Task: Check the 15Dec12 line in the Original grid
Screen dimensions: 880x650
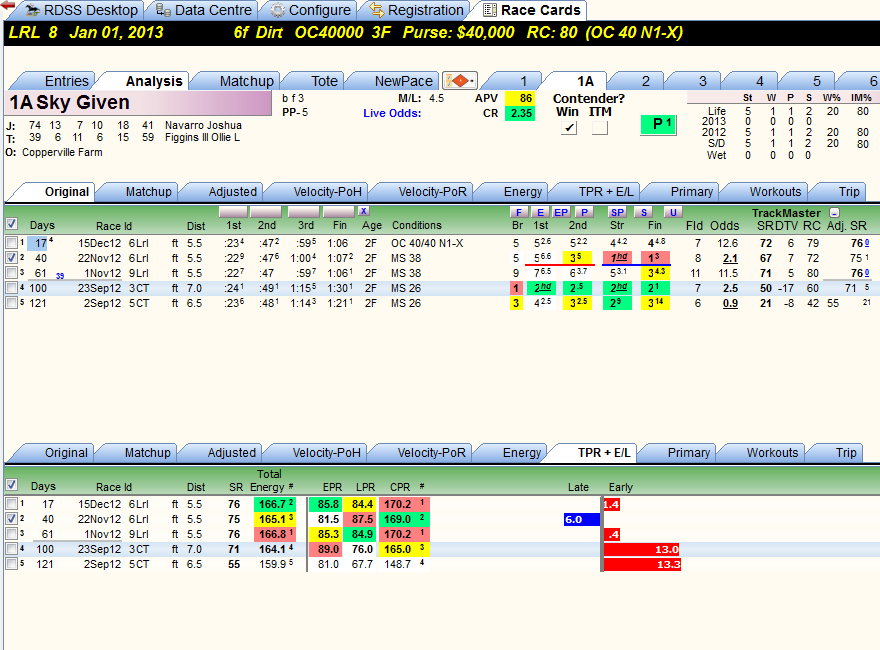Action: (11, 243)
